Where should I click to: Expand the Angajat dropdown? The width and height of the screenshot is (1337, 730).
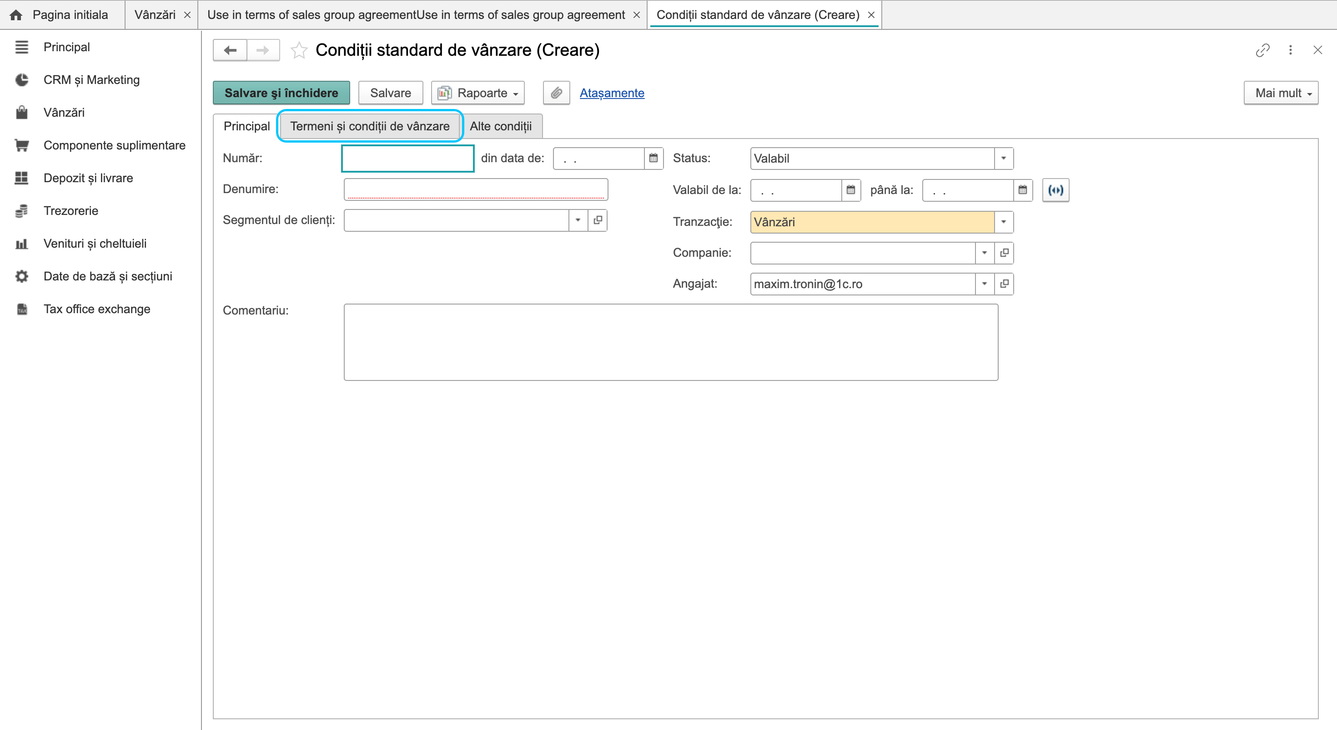point(985,284)
